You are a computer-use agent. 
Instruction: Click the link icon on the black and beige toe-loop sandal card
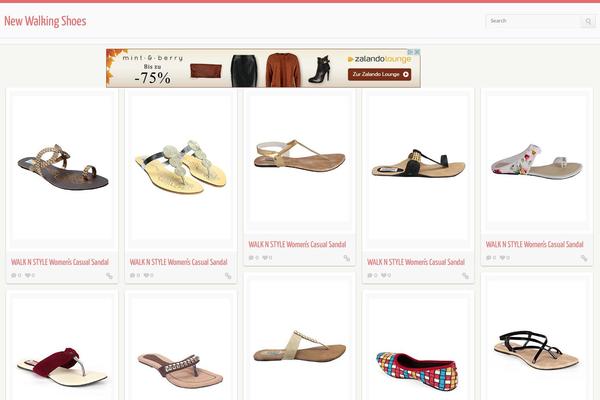click(x=465, y=276)
